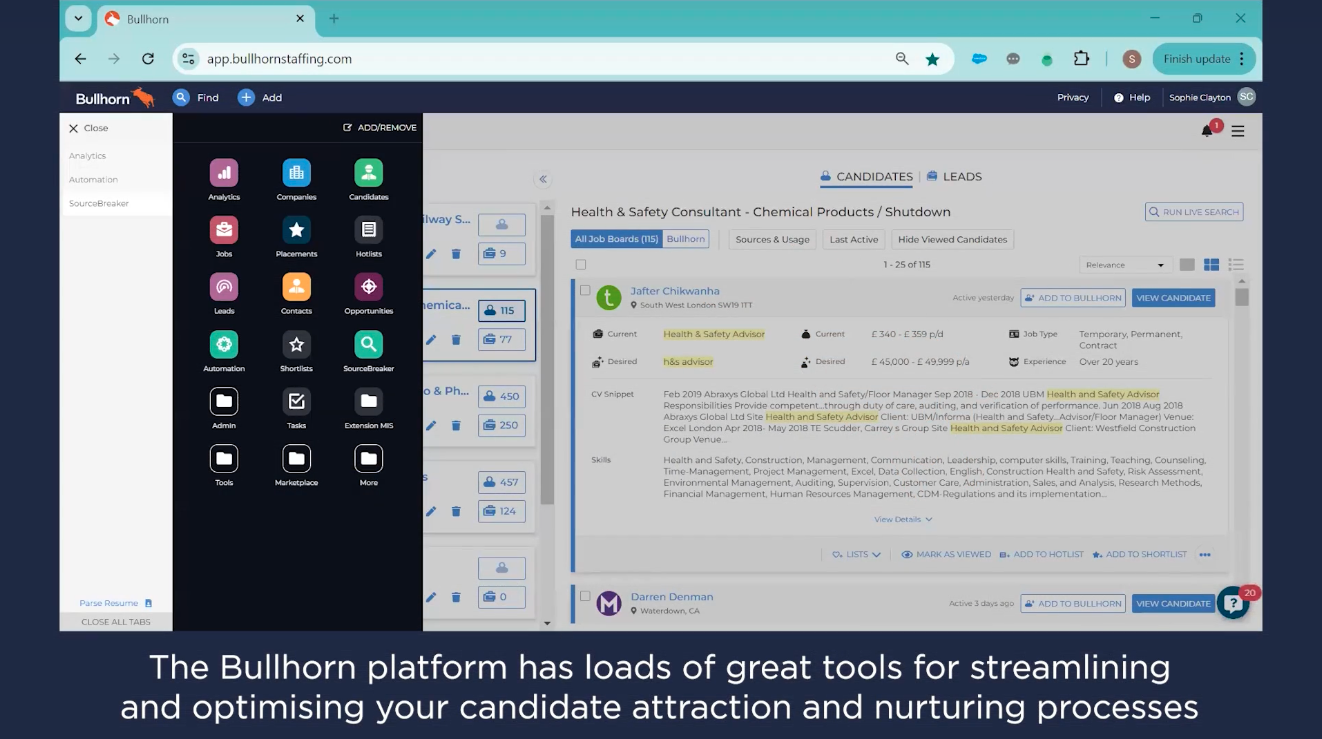Open the Companies app icon
This screenshot has height=739, width=1322.
point(296,173)
